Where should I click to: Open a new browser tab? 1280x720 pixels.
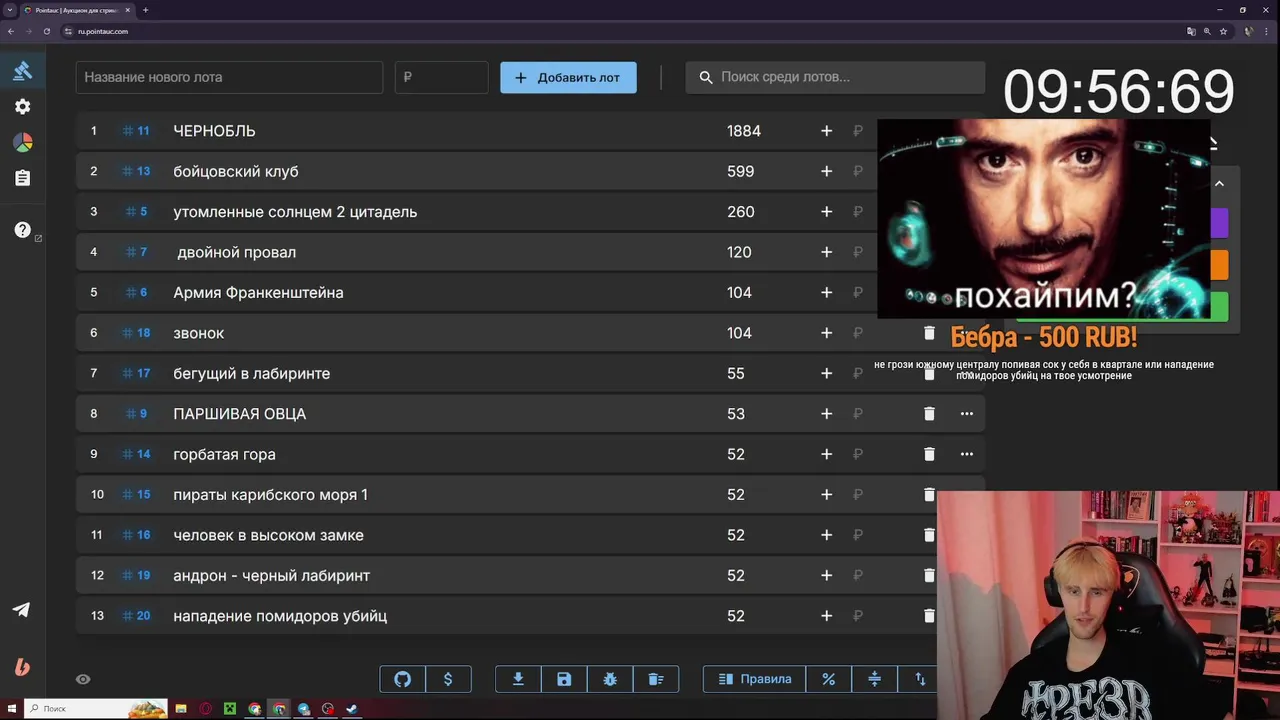click(x=145, y=10)
